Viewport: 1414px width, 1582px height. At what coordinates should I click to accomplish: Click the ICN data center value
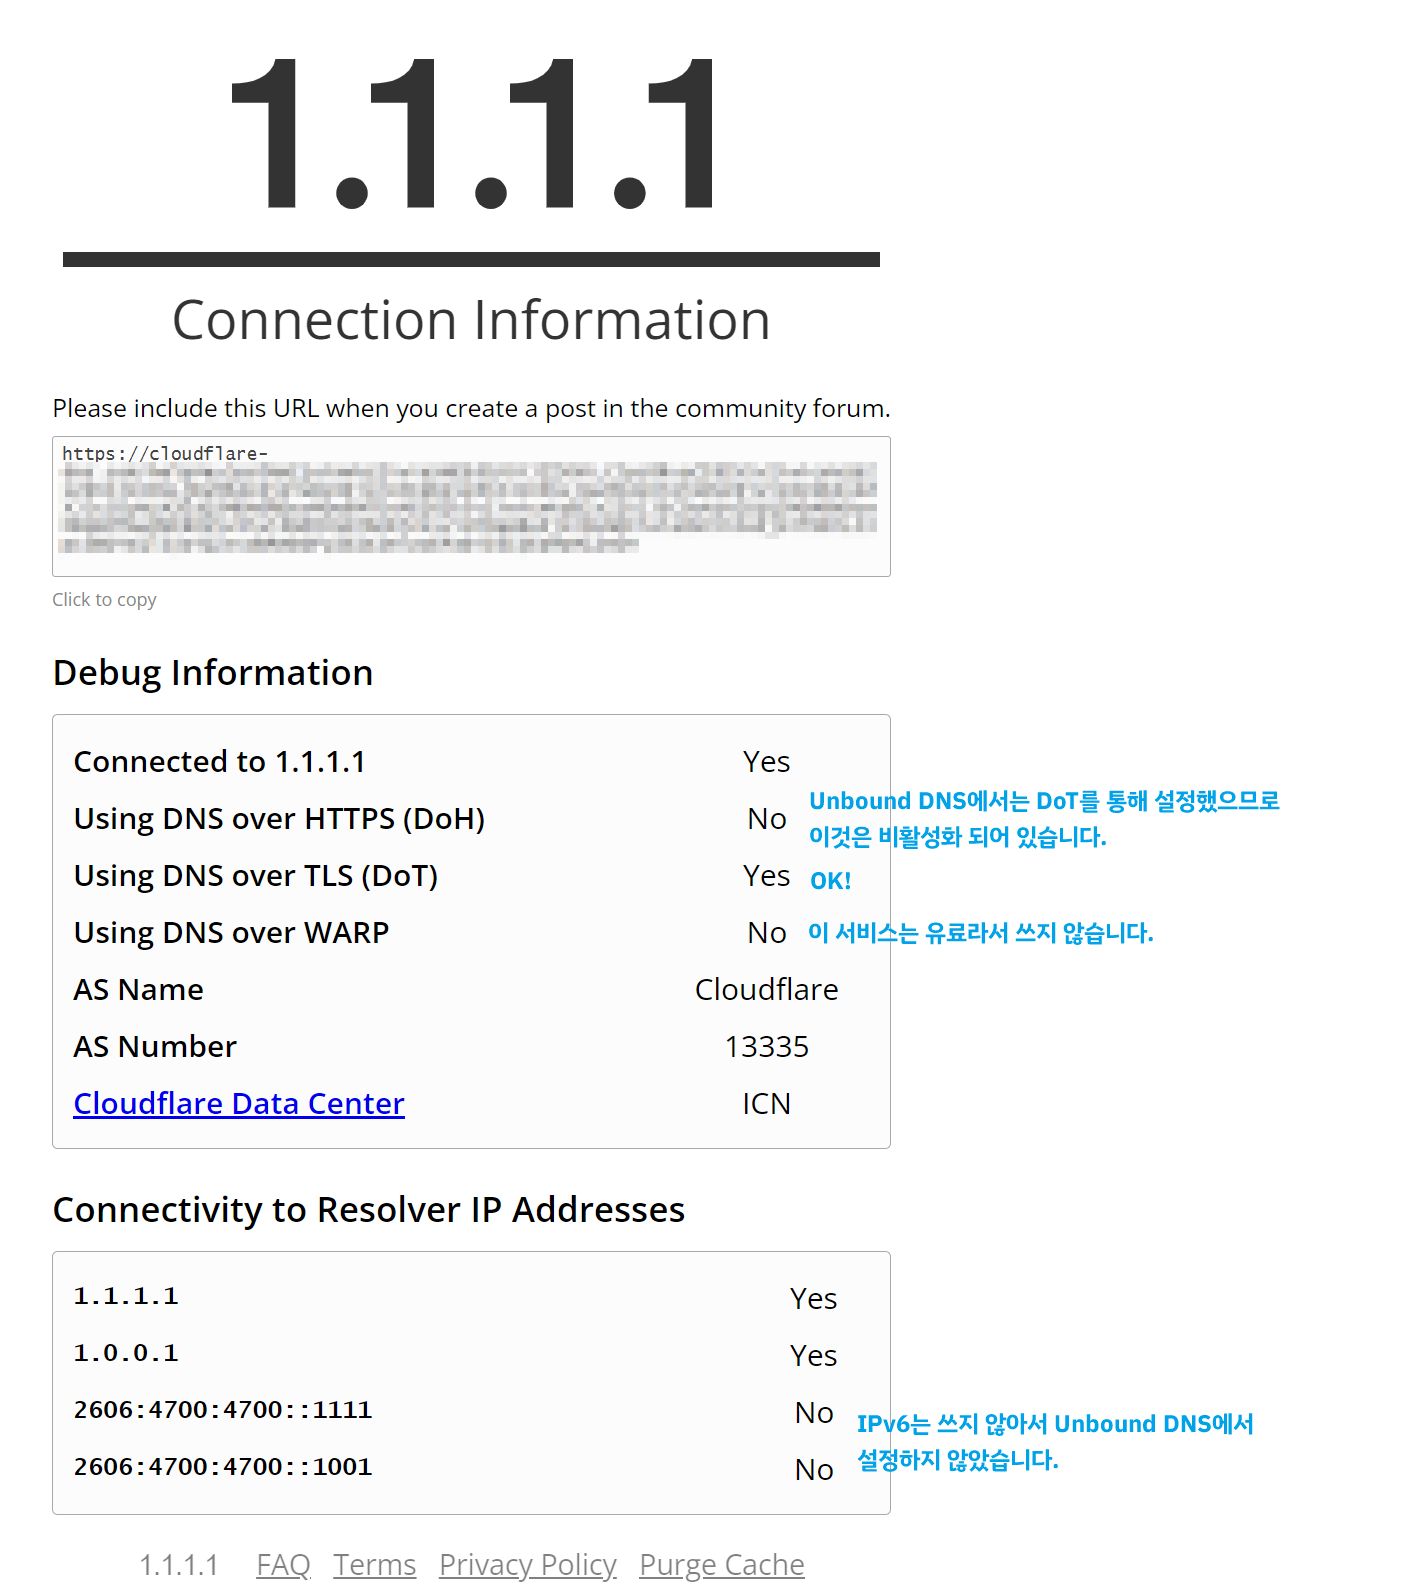tap(766, 1103)
